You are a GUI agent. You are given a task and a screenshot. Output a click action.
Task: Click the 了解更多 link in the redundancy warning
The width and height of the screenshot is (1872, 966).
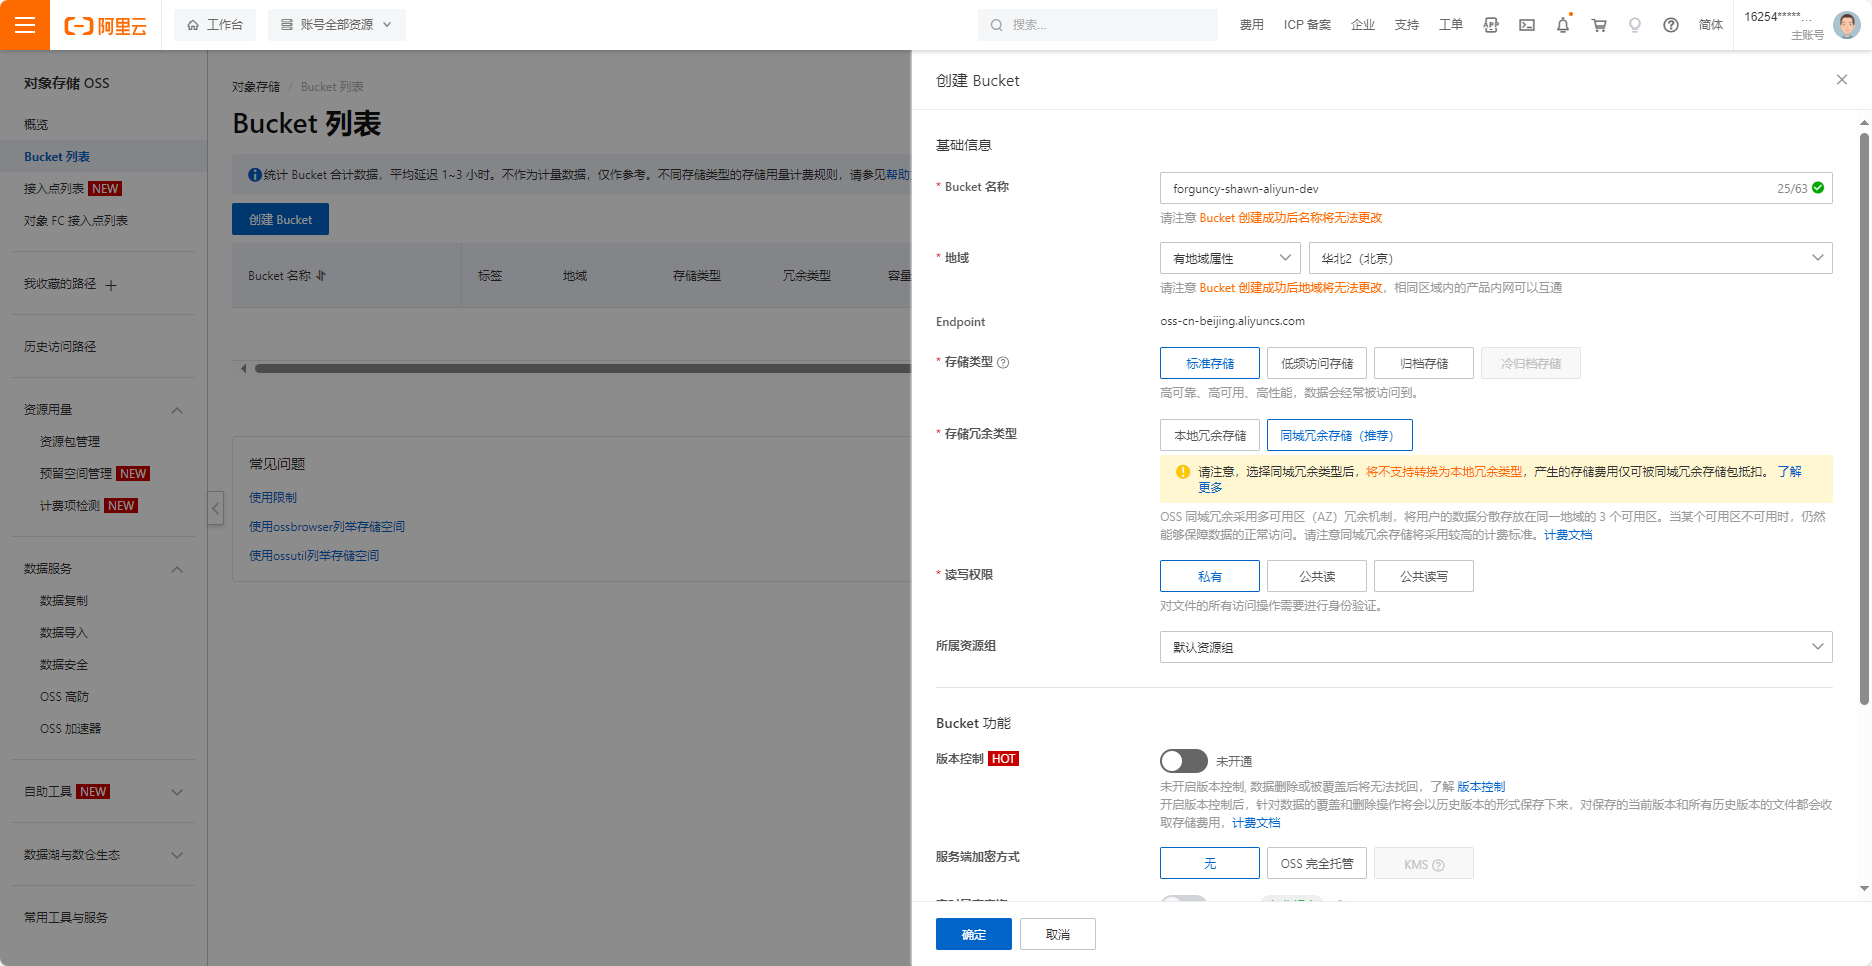[1789, 472]
